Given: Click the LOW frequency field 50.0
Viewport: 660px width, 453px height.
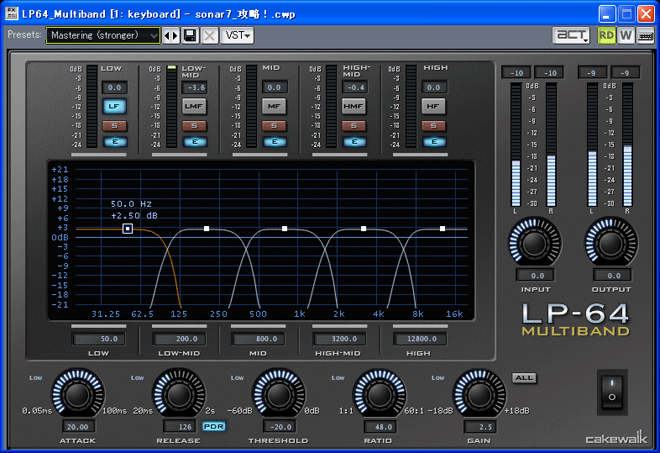Looking at the screenshot, I should (99, 339).
